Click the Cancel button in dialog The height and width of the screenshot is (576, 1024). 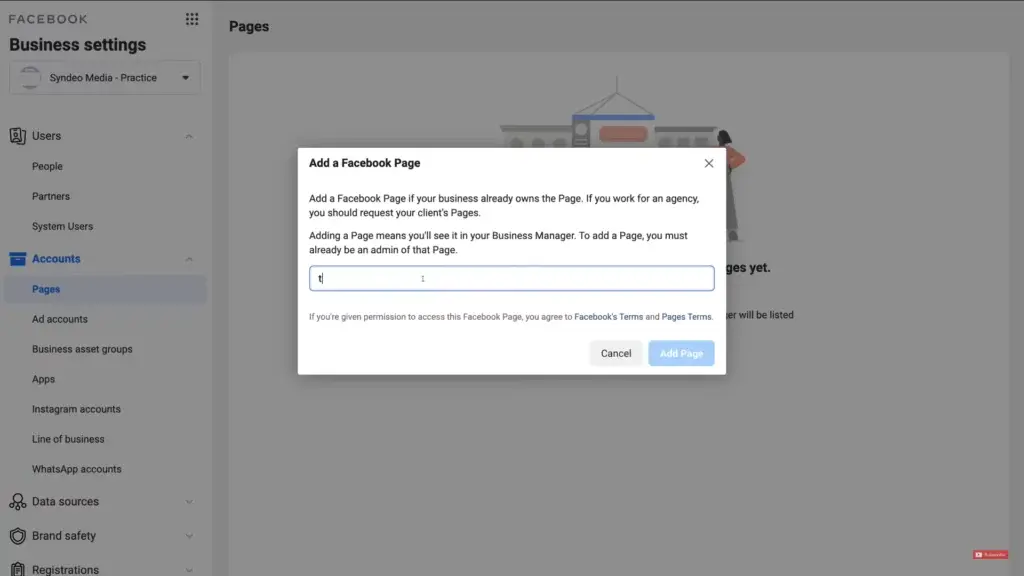[616, 353]
